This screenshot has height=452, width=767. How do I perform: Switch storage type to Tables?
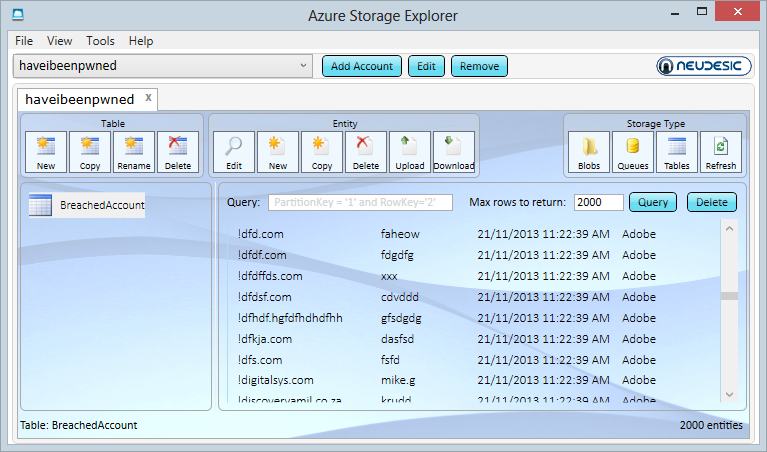pyautogui.click(x=677, y=152)
